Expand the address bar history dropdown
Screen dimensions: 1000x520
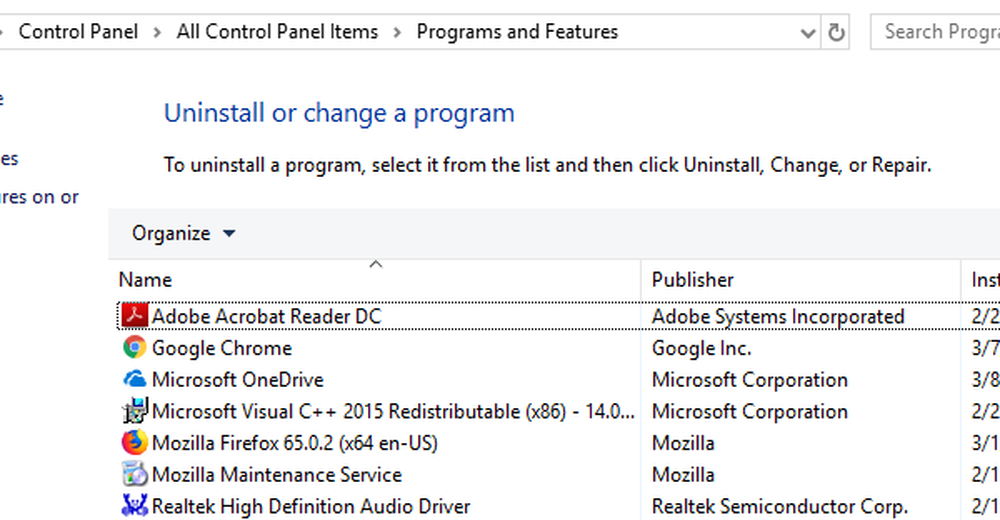coord(808,33)
